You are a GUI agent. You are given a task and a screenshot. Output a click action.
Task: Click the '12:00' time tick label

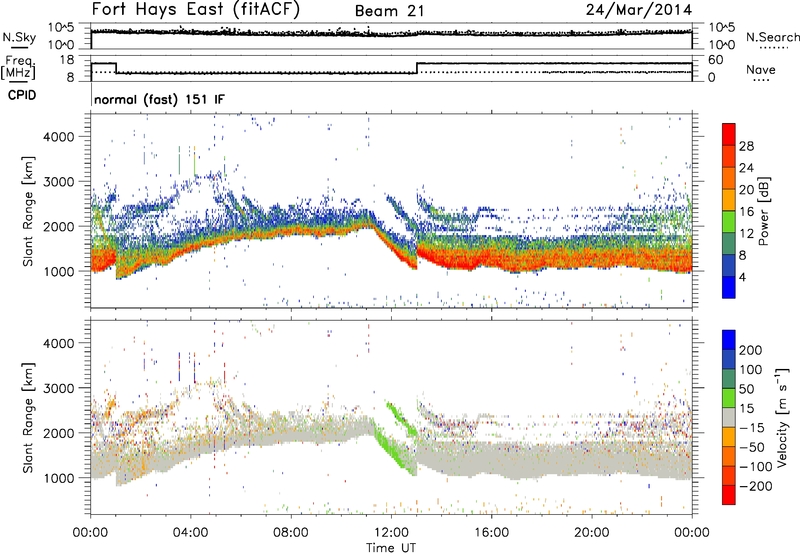[391, 532]
